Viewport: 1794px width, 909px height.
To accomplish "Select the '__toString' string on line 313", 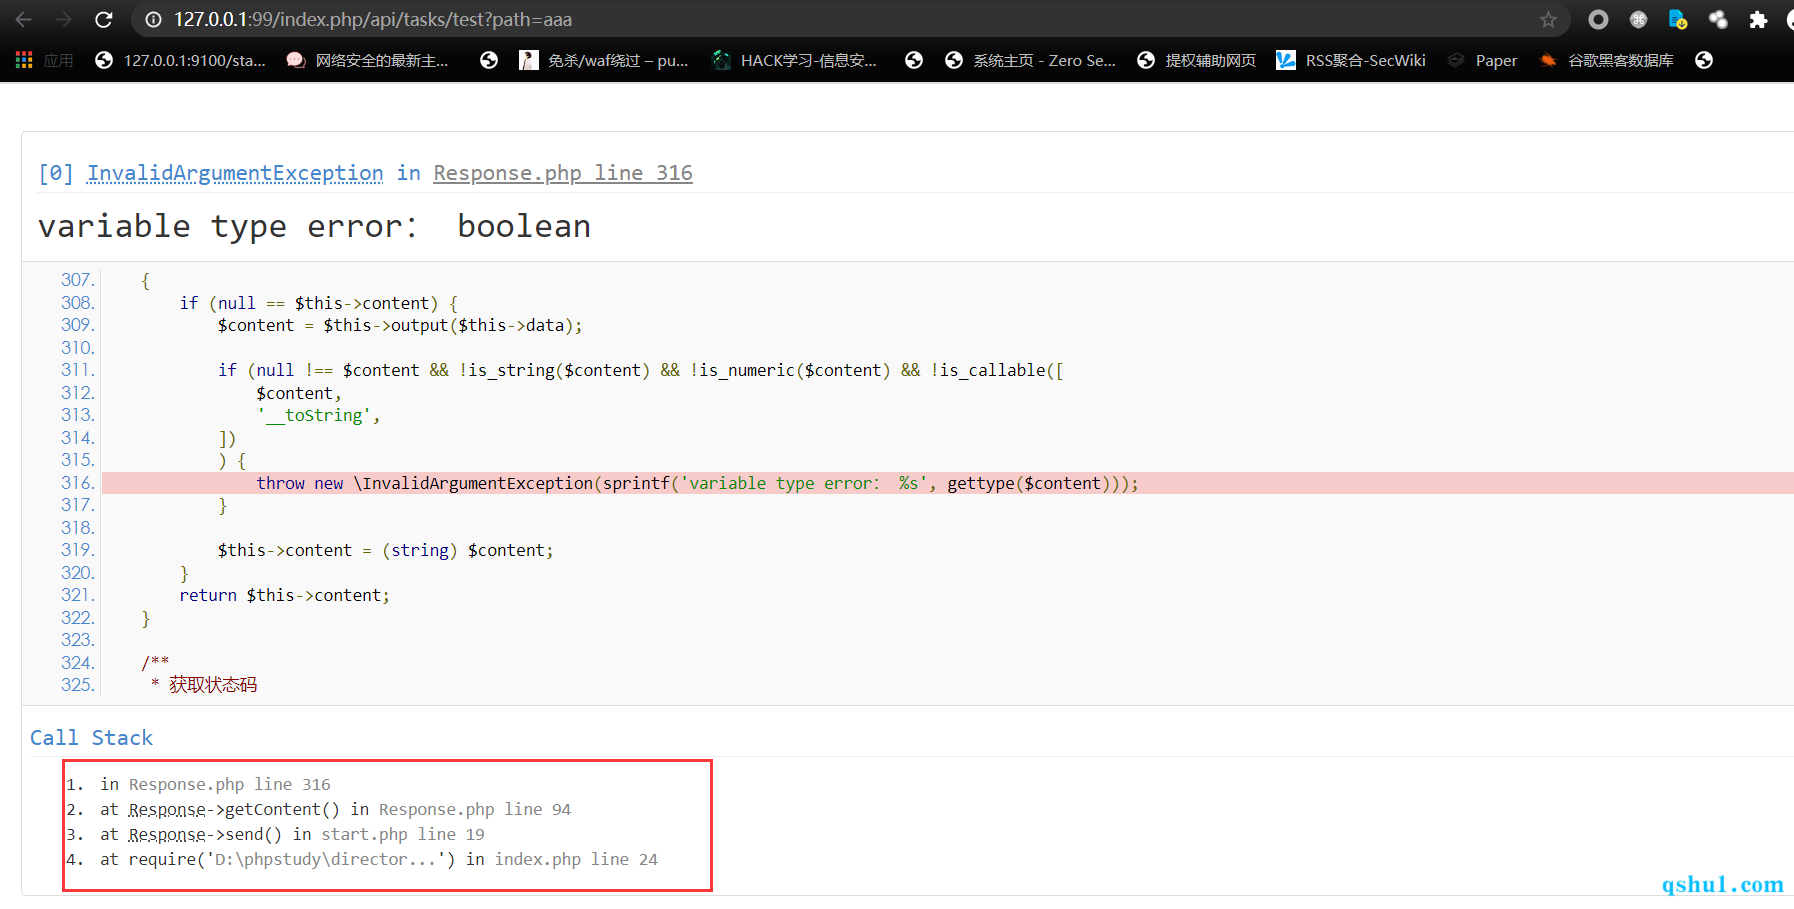I will click(315, 415).
